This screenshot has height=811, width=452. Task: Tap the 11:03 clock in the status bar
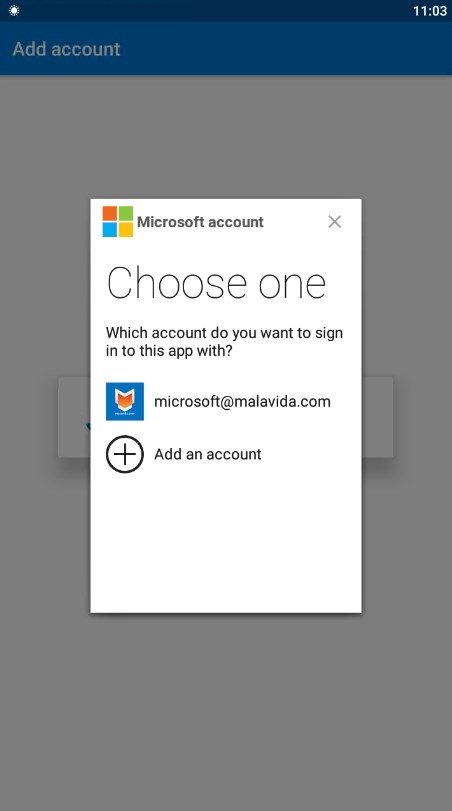(430, 11)
